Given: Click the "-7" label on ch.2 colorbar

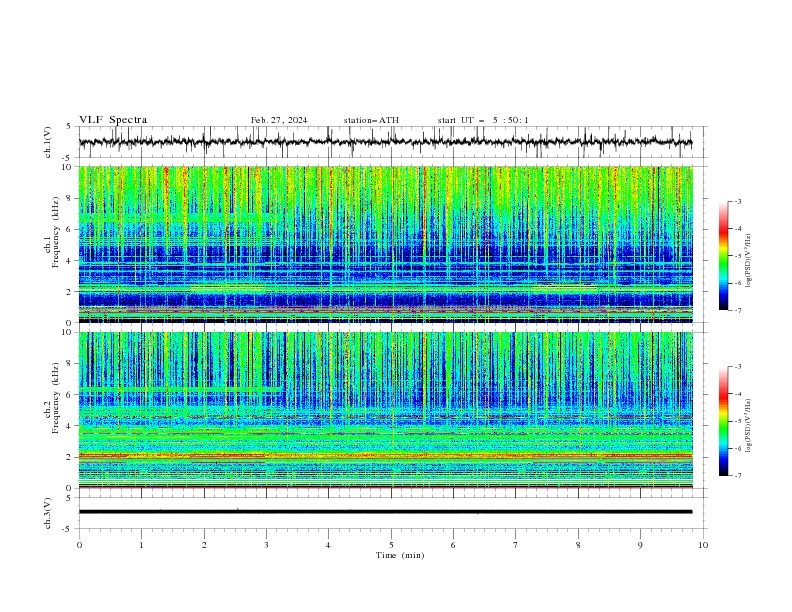Looking at the screenshot, I should (737, 476).
